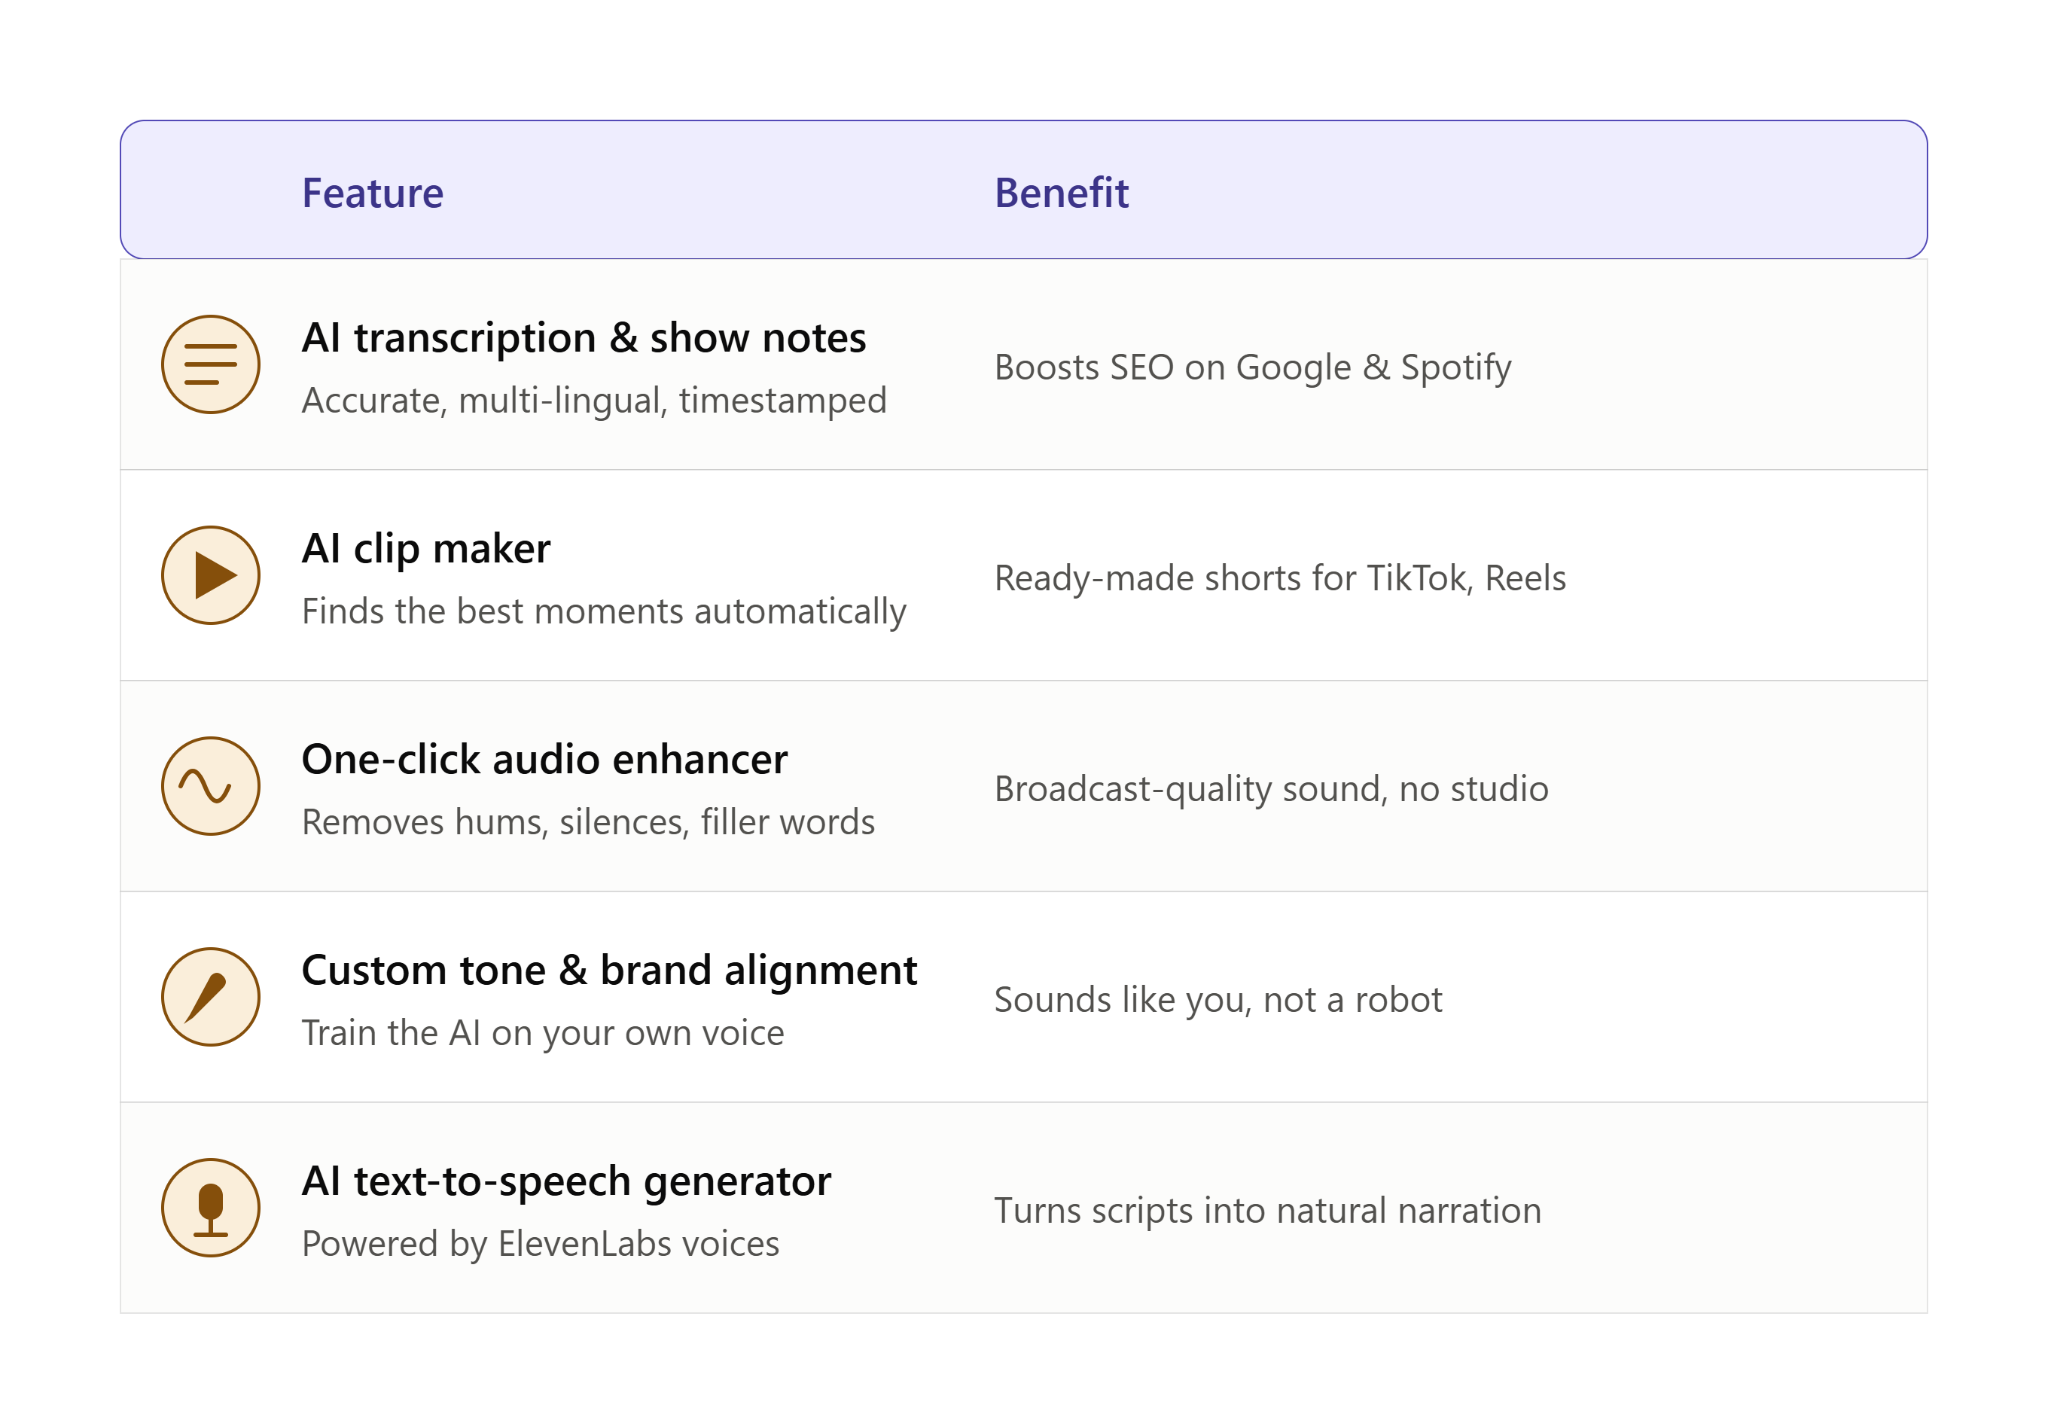
Task: Click the play triangle clip maker icon
Action: [211, 575]
